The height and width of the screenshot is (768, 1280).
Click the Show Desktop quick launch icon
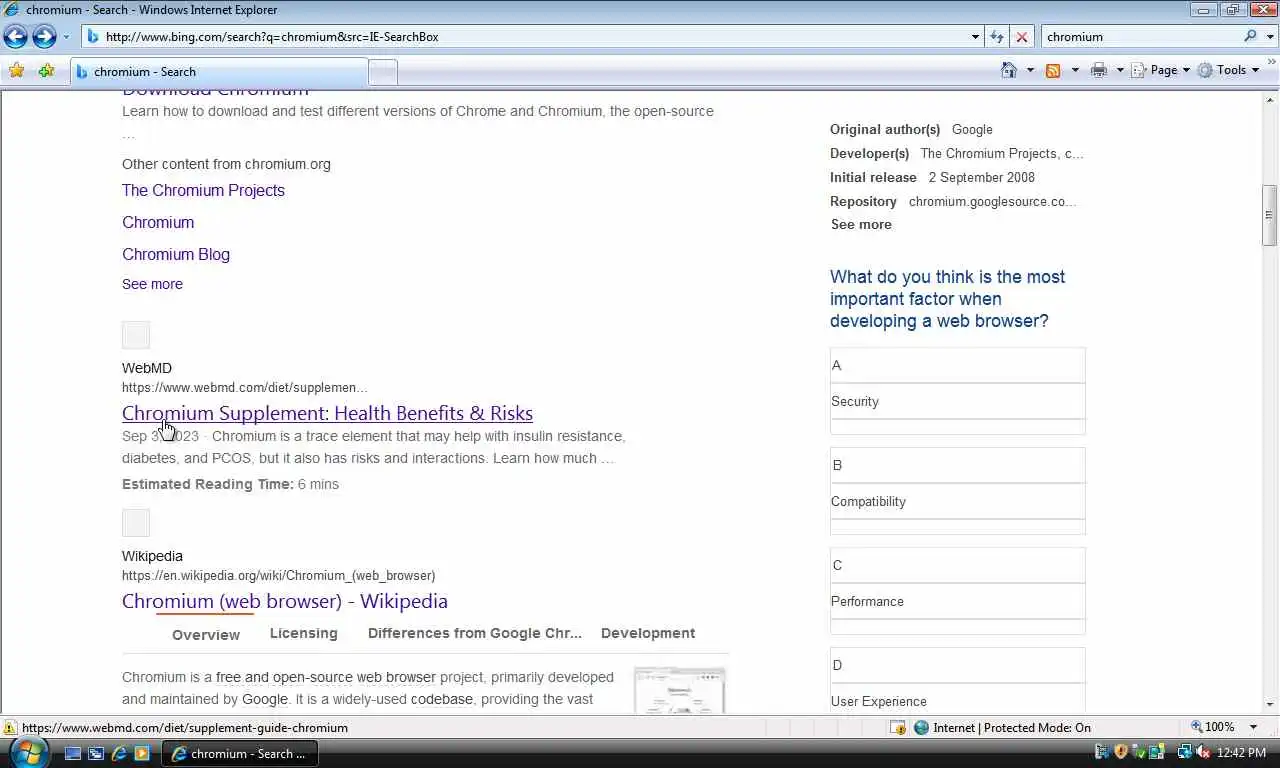pyautogui.click(x=73, y=753)
